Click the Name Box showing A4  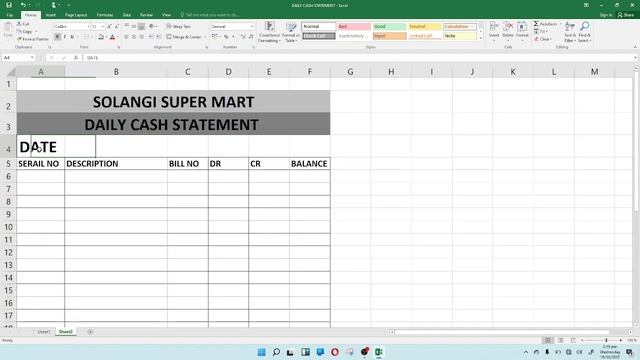[x=18, y=58]
